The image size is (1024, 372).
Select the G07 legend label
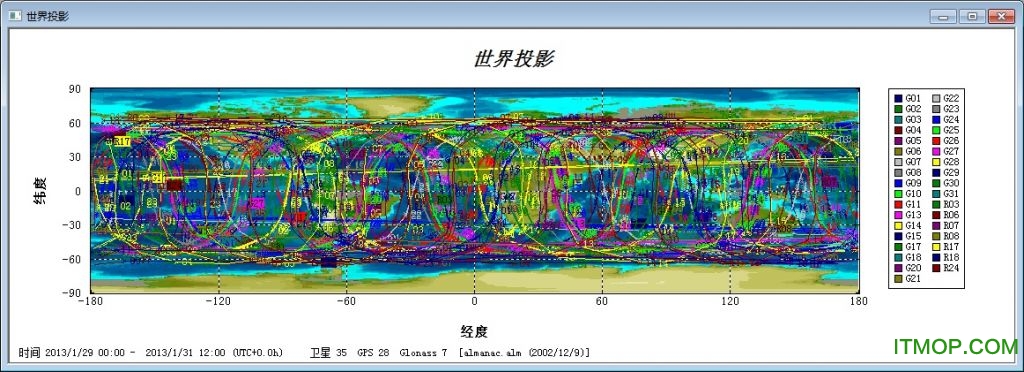click(913, 162)
